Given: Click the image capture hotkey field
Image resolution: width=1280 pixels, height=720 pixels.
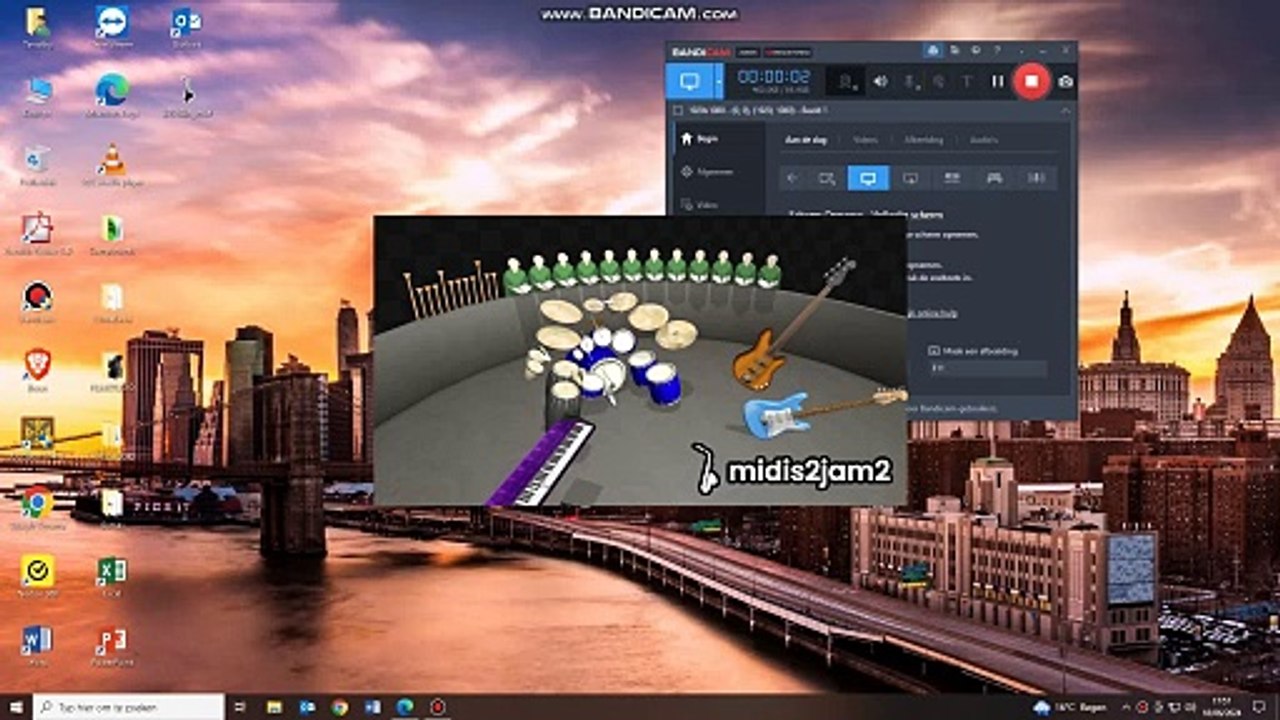Looking at the screenshot, I should [988, 369].
